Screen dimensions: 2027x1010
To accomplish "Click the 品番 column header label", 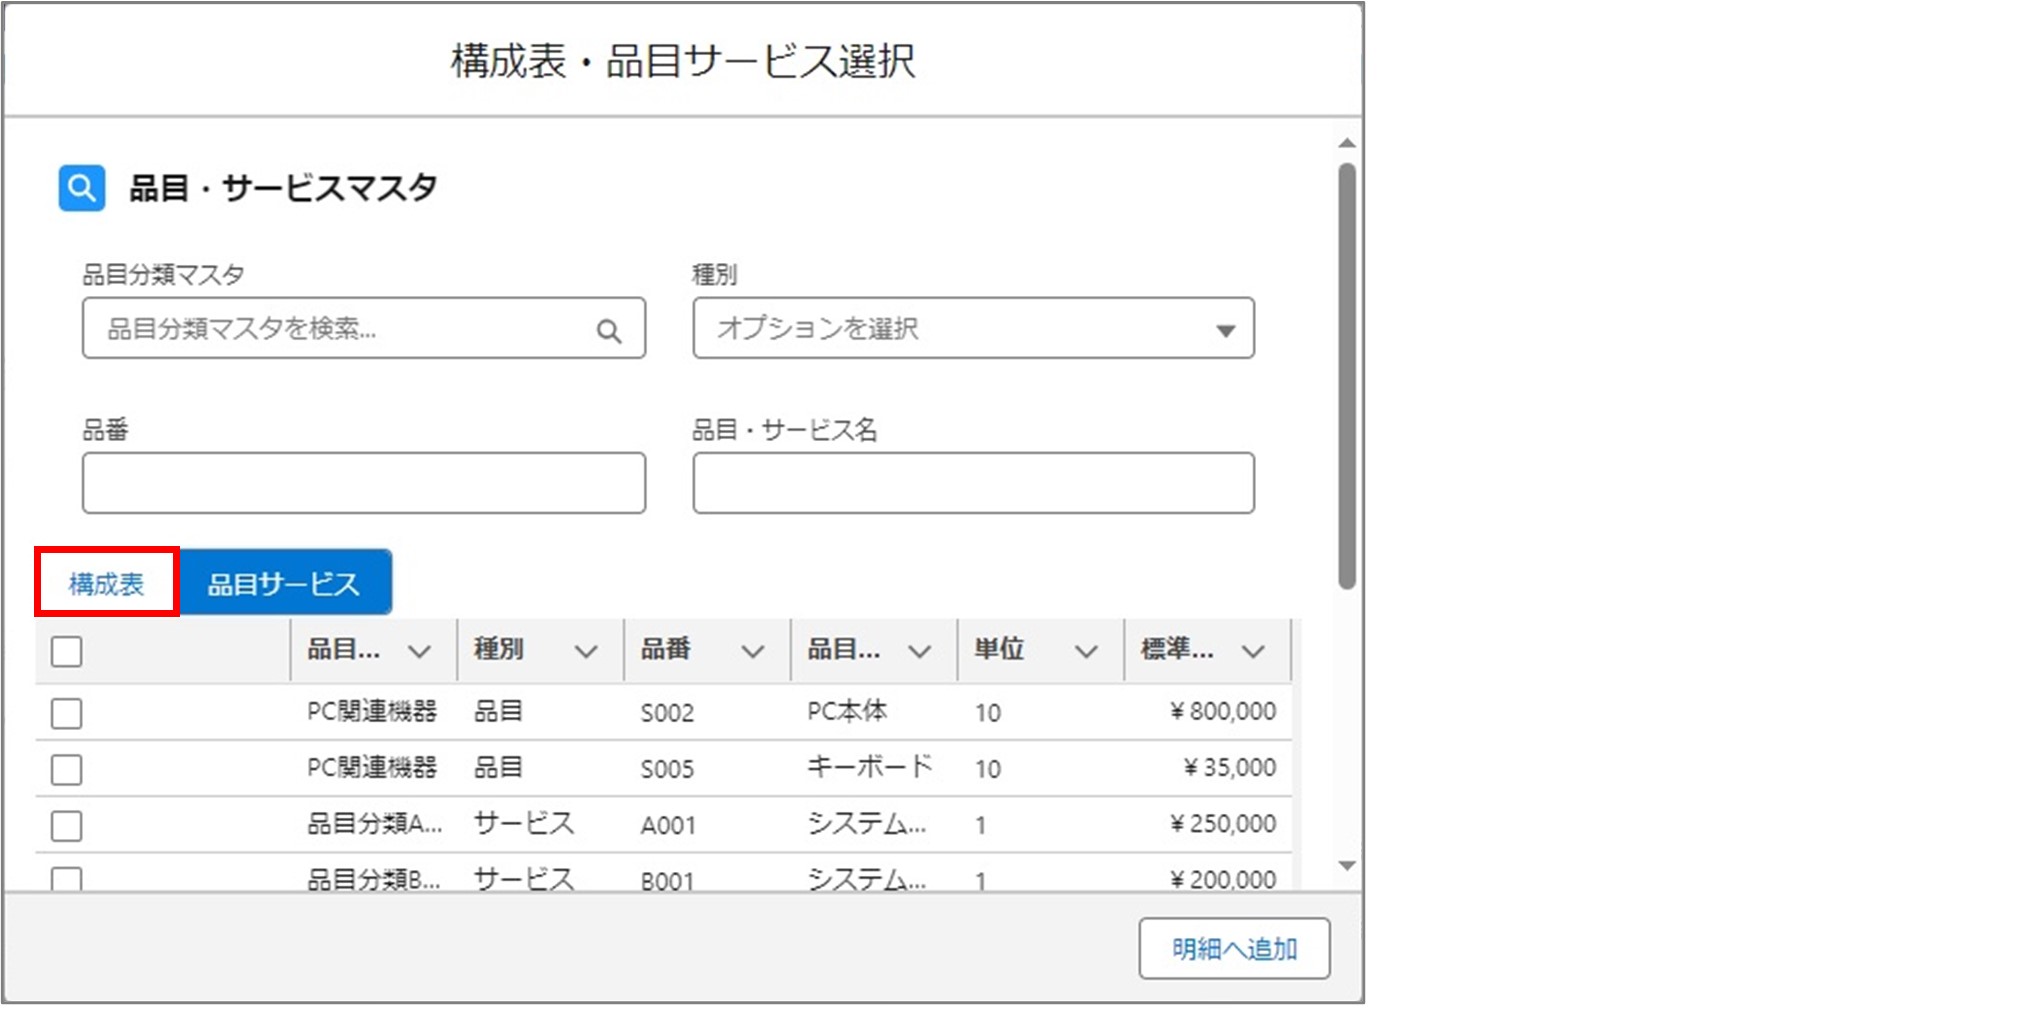I will tap(665, 649).
